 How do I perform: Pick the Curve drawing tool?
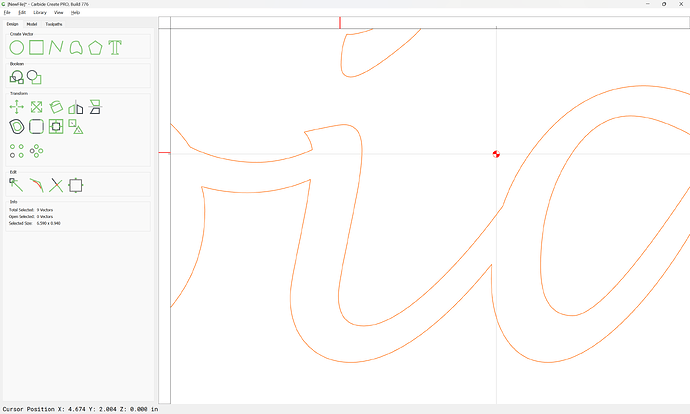pos(75,47)
